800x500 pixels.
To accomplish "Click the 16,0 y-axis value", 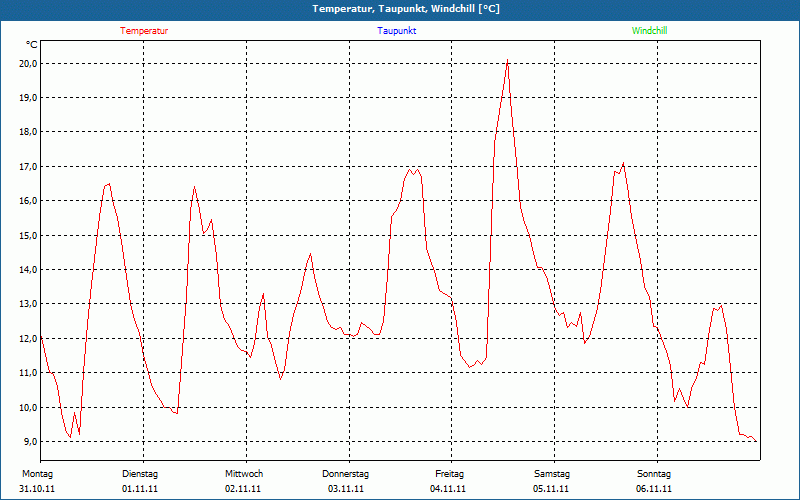I will [x=28, y=201].
